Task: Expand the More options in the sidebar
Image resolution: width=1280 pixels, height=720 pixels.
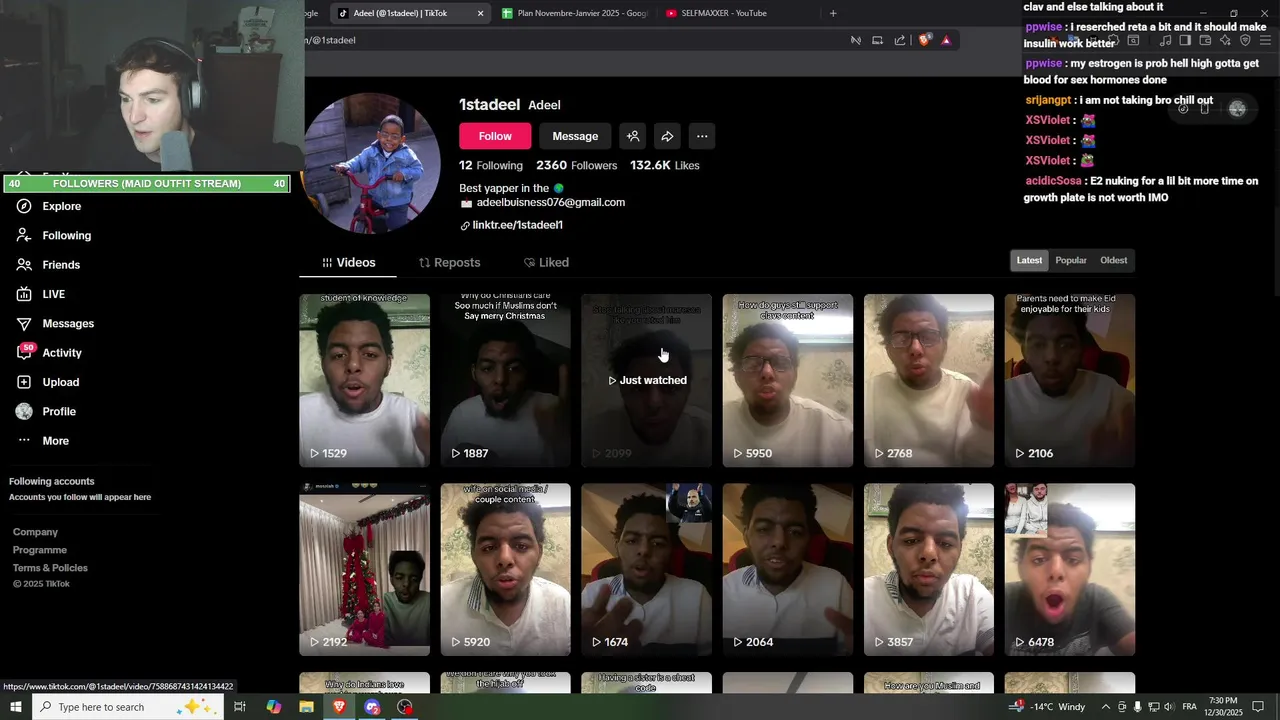Action: pyautogui.click(x=43, y=441)
